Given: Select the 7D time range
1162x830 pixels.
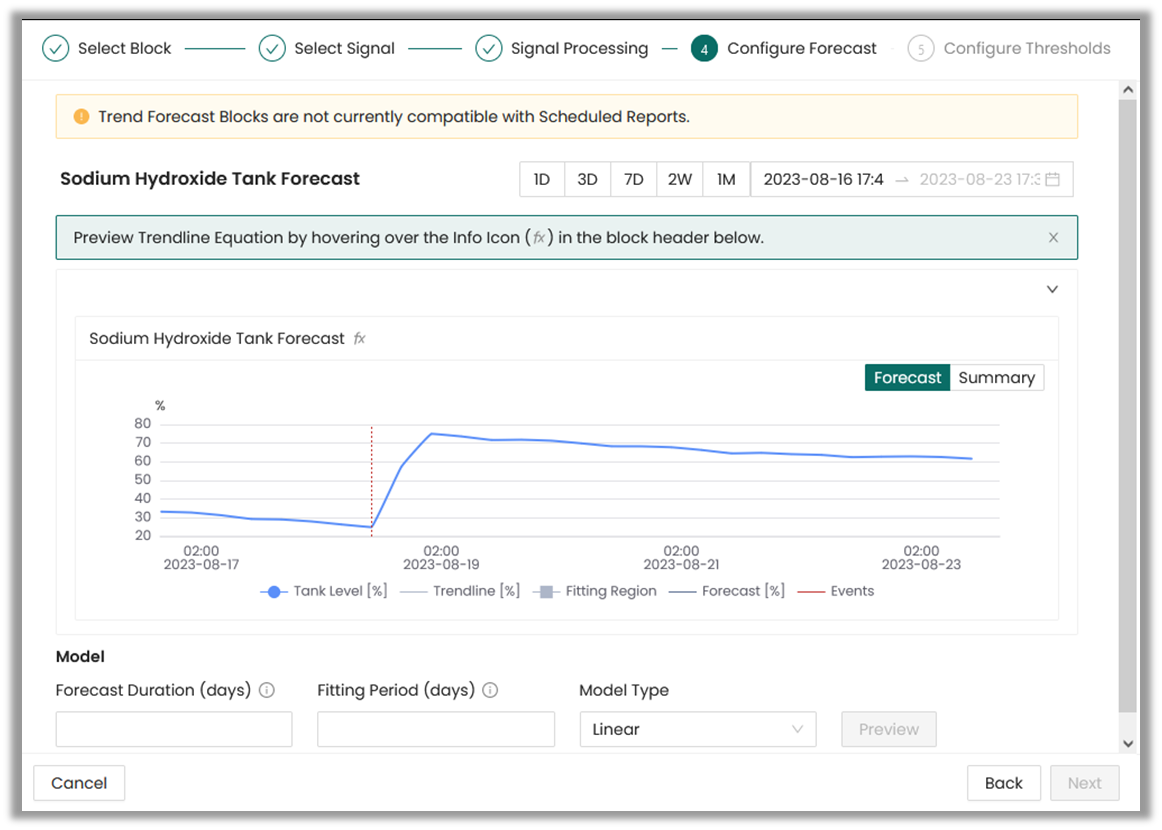Looking at the screenshot, I should pyautogui.click(x=633, y=180).
